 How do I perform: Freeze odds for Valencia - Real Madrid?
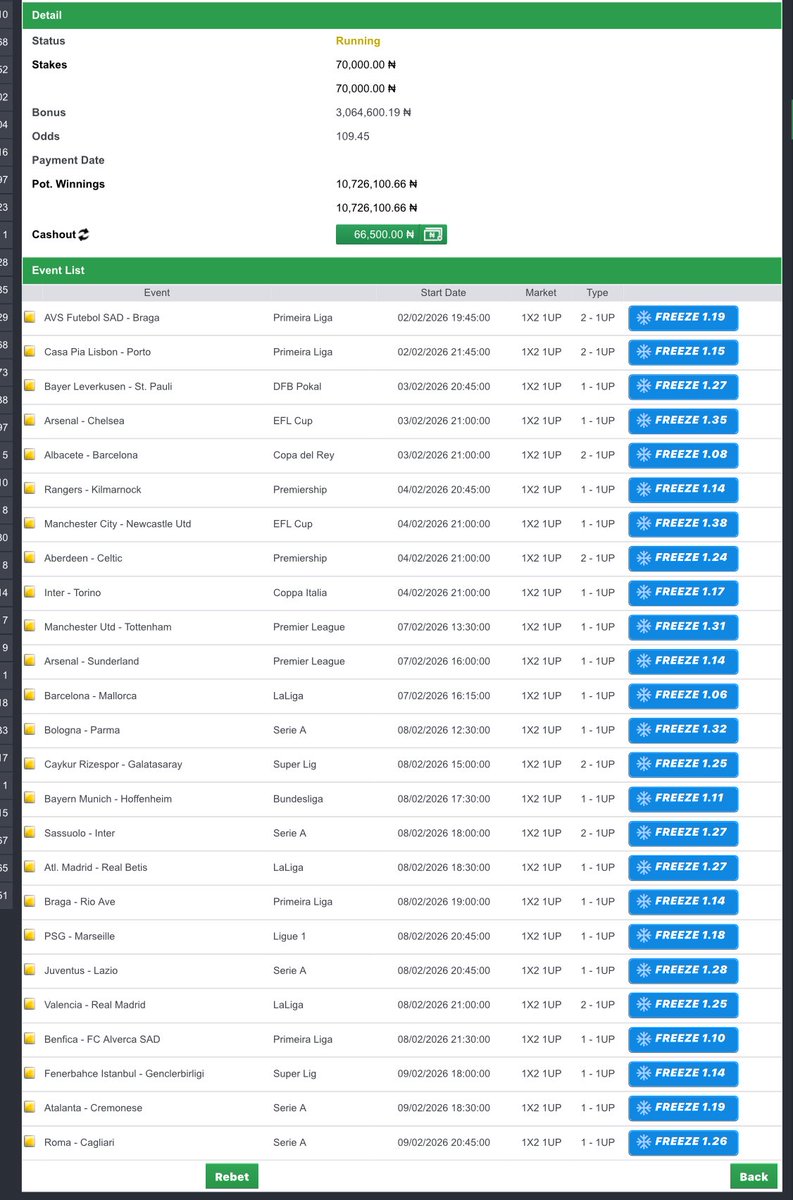point(683,1004)
